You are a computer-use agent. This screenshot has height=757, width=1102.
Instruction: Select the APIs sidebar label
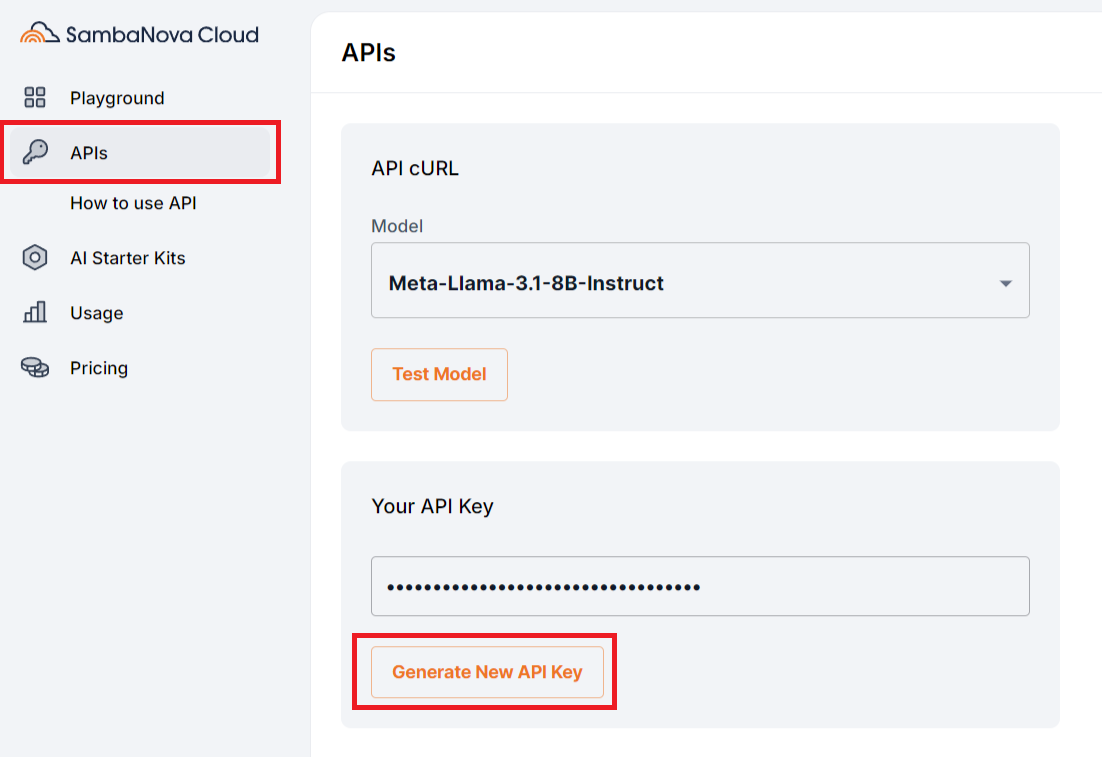[x=89, y=153]
